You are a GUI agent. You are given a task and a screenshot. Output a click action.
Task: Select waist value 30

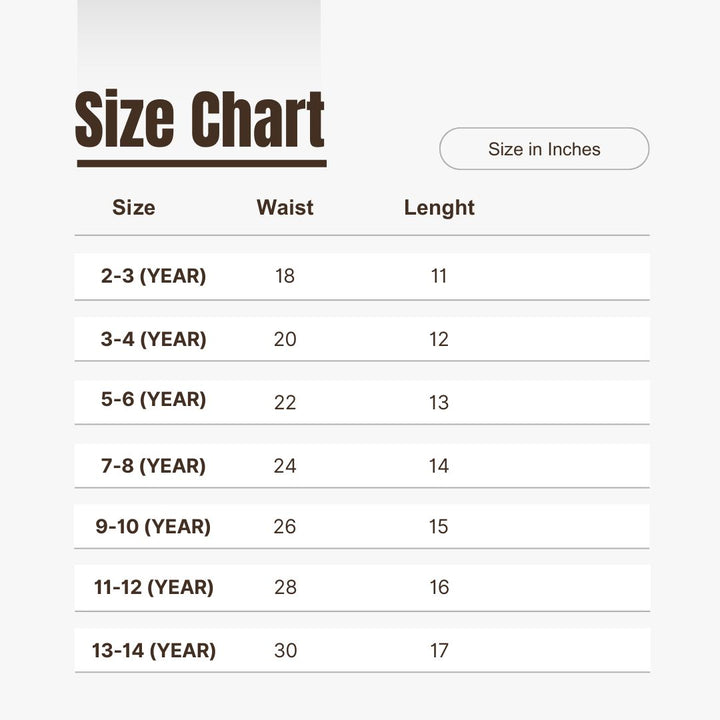(285, 651)
